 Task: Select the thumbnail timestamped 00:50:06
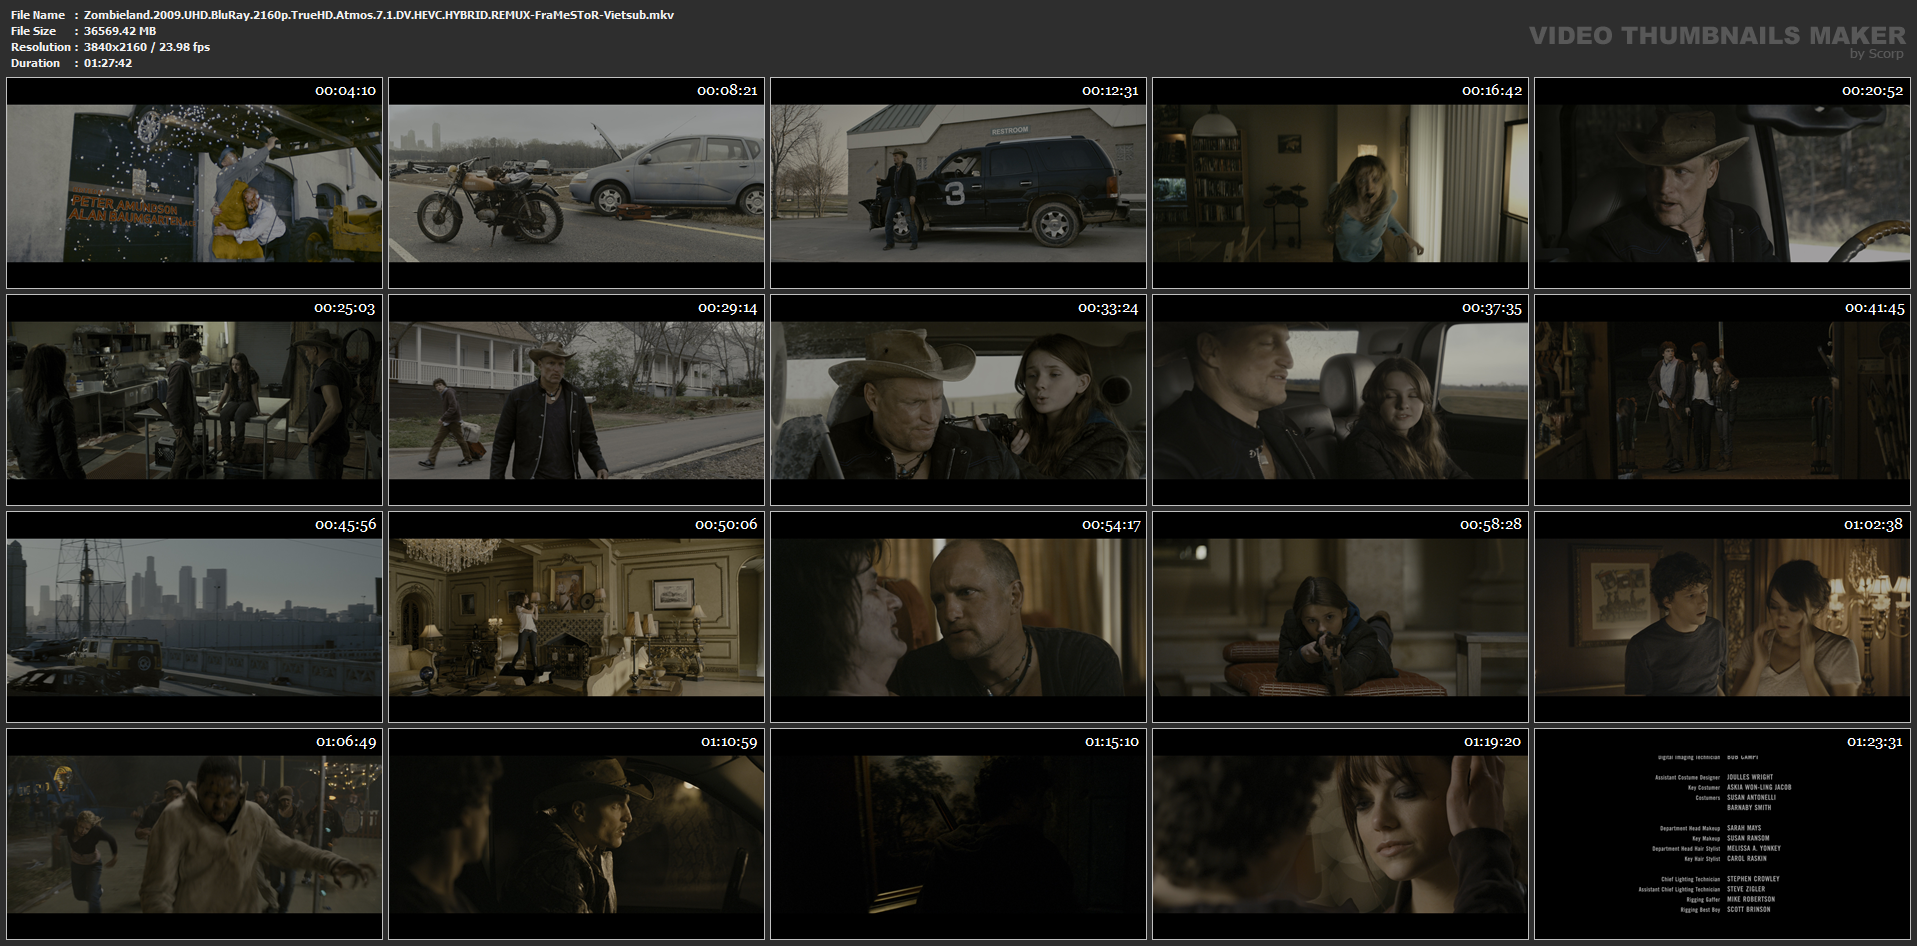[576, 617]
